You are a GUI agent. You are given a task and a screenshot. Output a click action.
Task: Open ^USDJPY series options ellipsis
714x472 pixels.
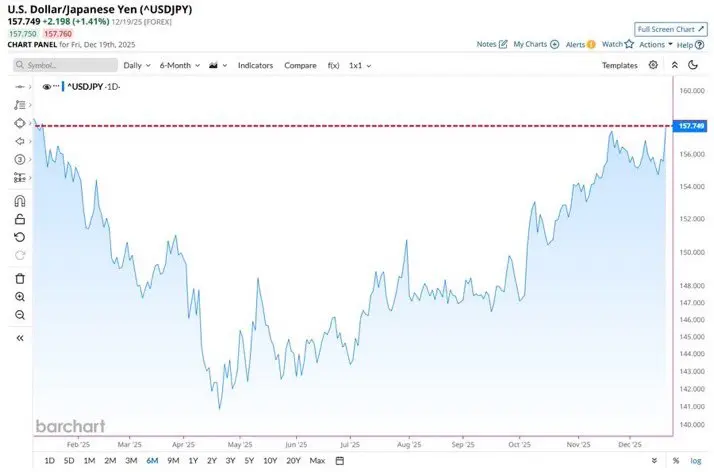[x=56, y=86]
